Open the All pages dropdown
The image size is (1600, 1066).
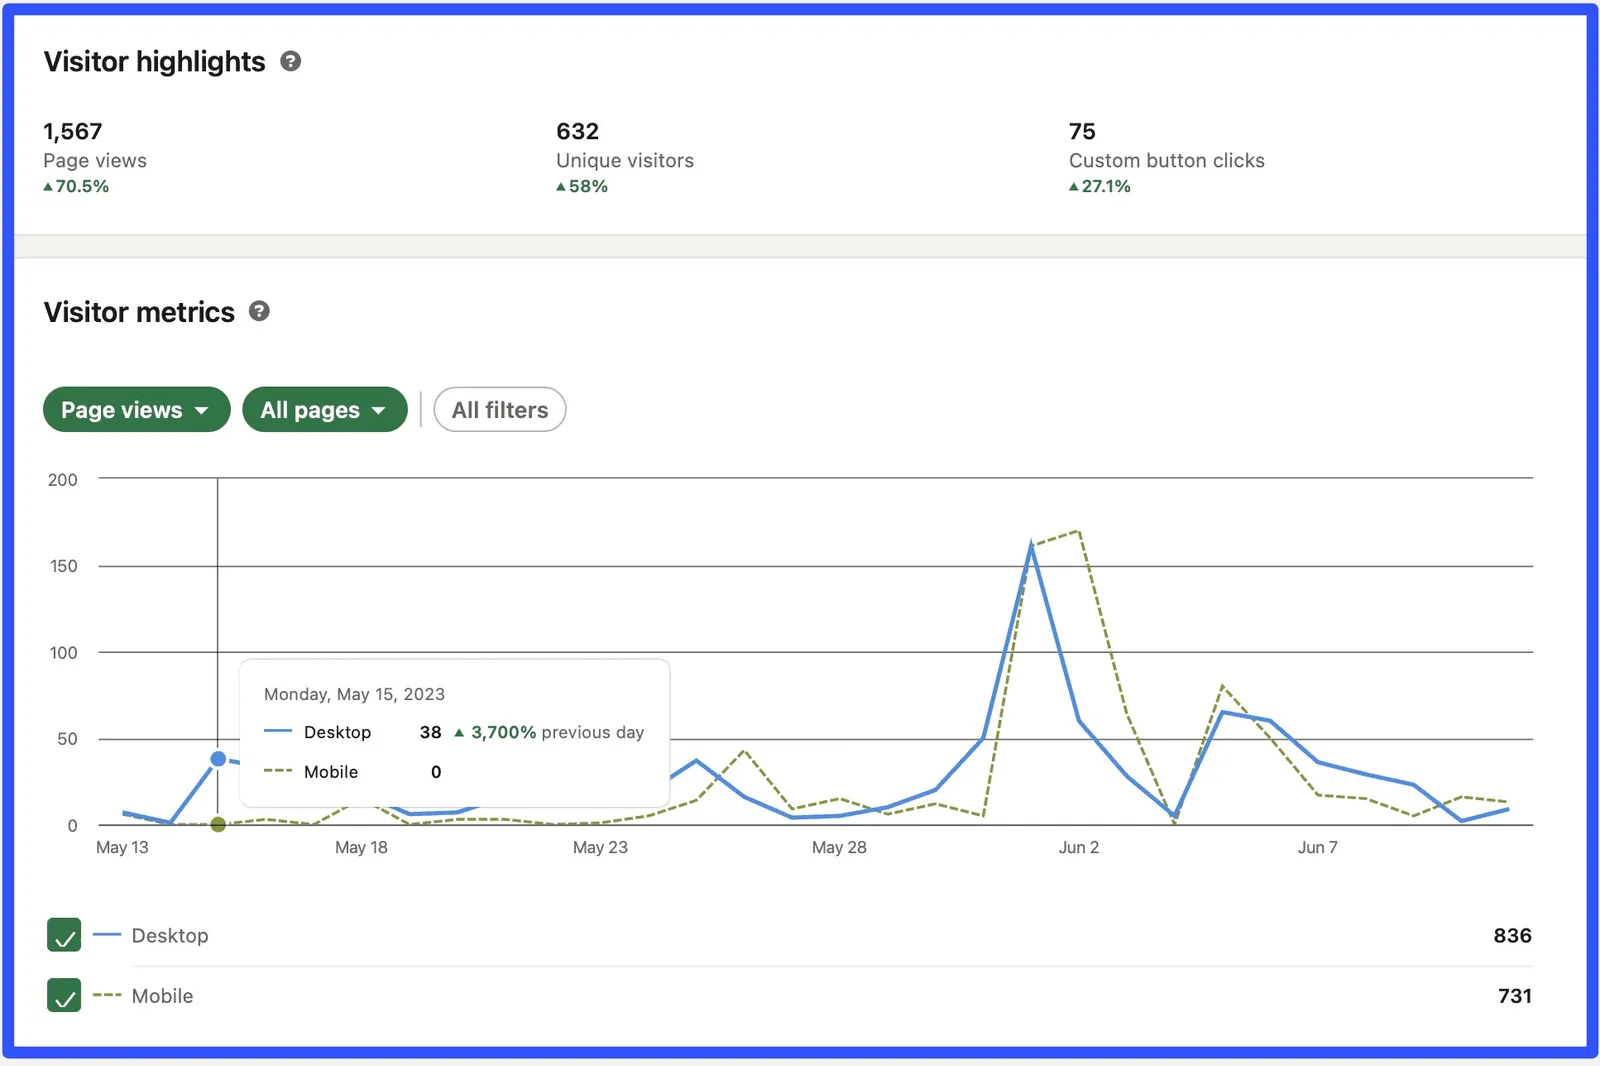pos(324,409)
